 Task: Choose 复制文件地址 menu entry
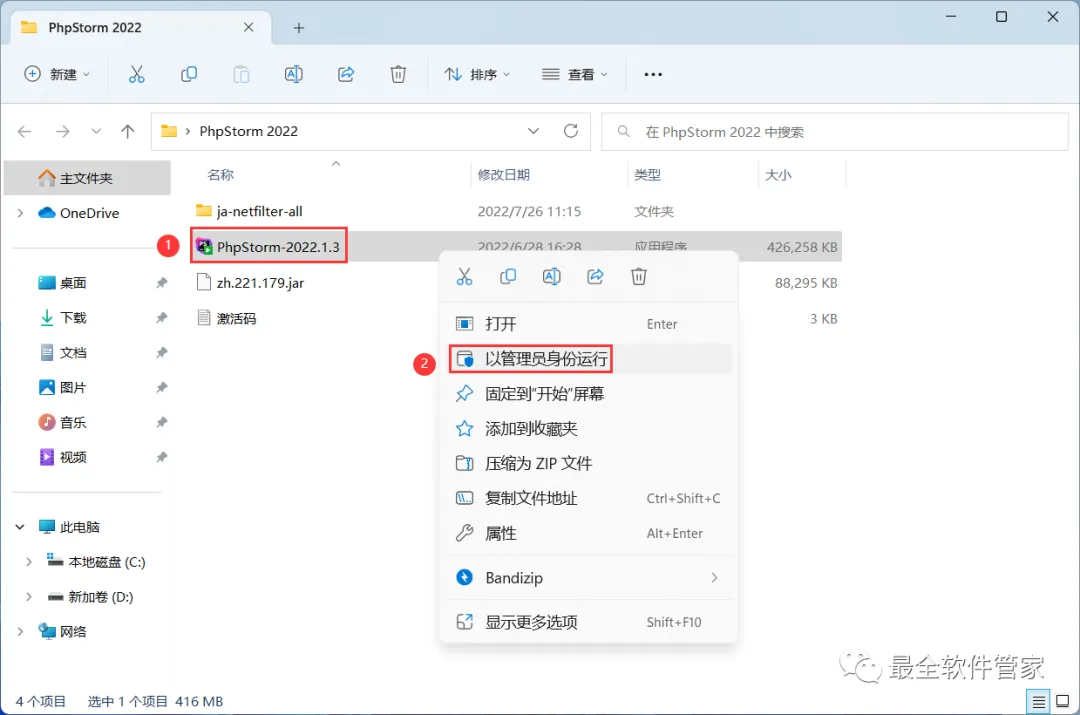point(589,499)
